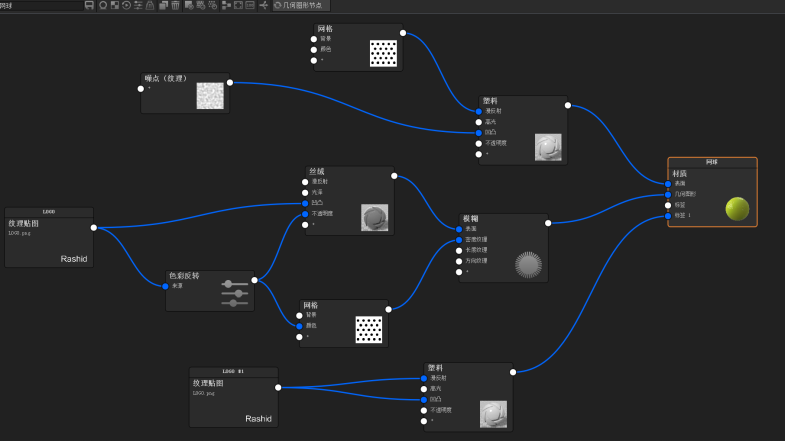Click the trash can delete icon
The height and width of the screenshot is (441, 785).
click(x=175, y=5)
